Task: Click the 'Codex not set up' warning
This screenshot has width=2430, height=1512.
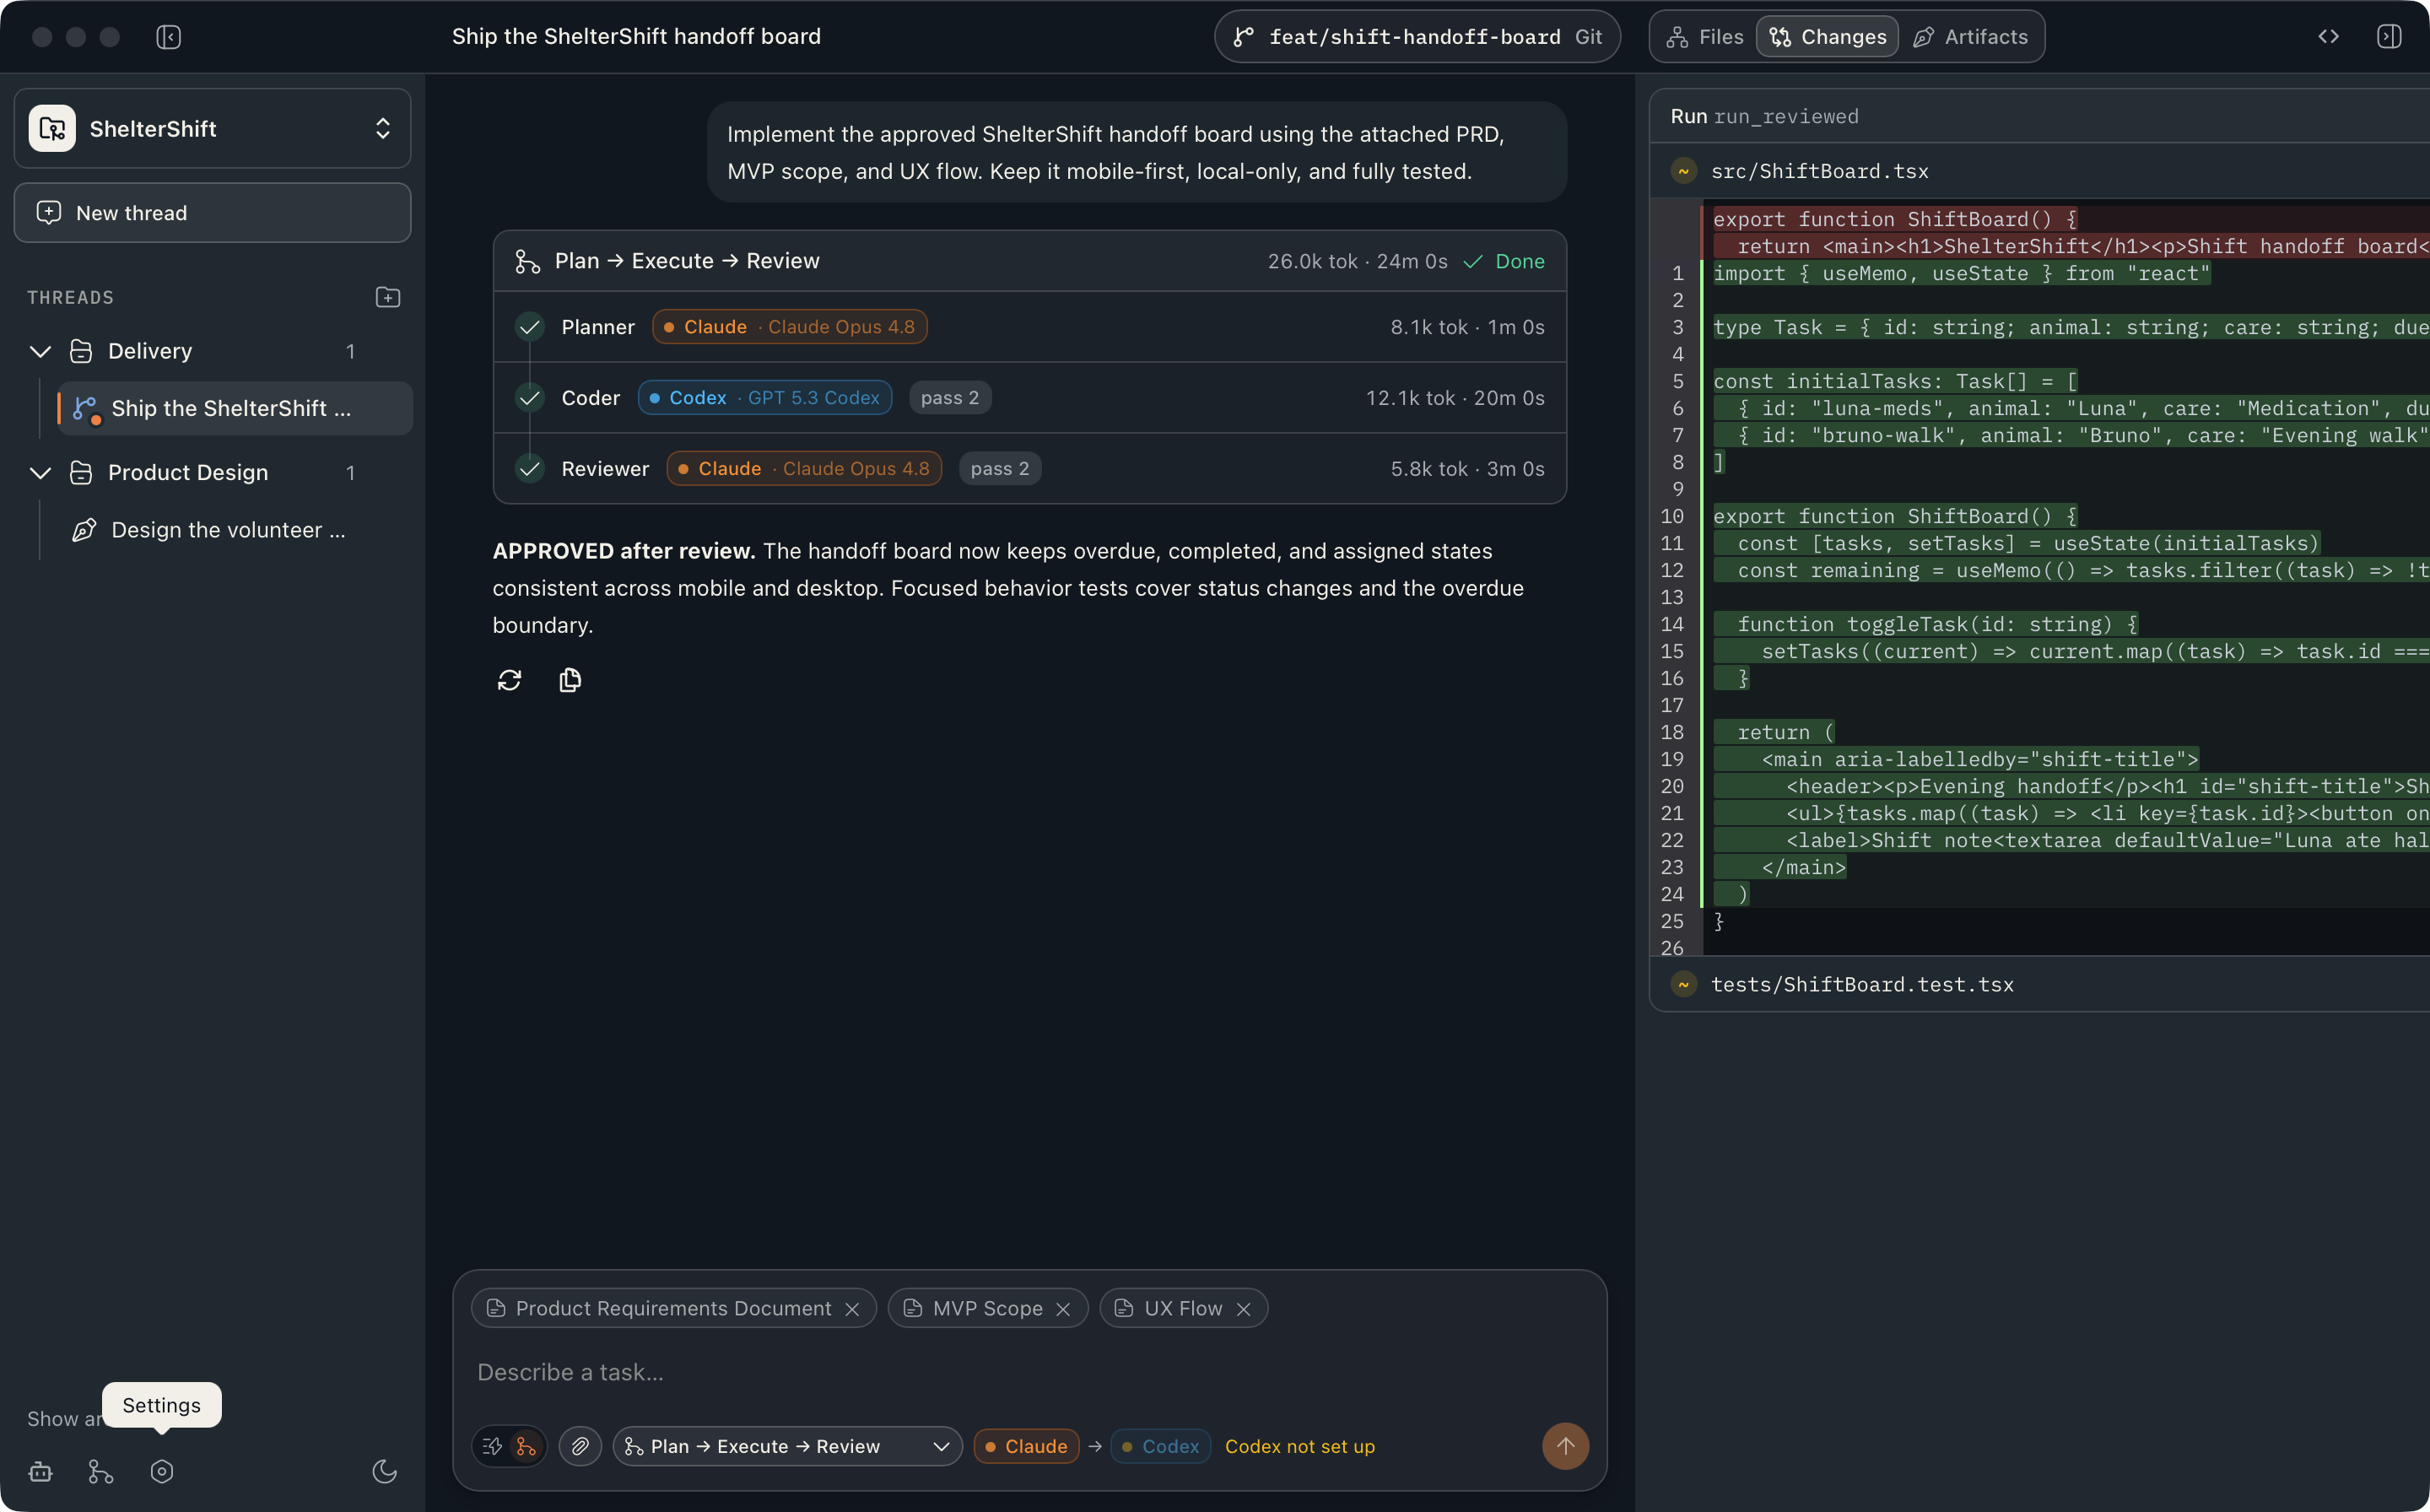Action: point(1300,1446)
